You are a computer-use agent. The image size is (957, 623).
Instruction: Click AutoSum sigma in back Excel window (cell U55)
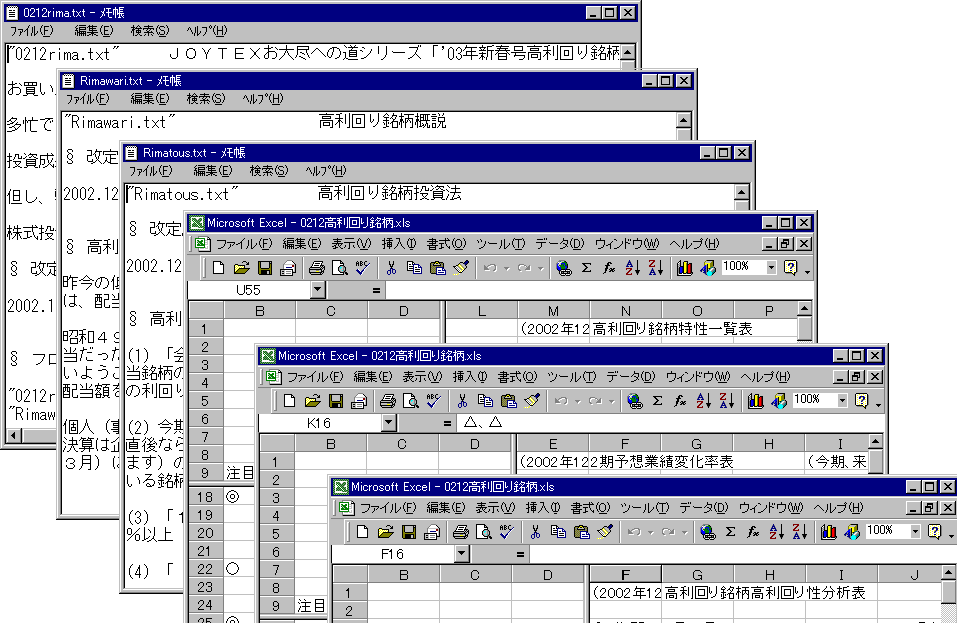tap(587, 268)
